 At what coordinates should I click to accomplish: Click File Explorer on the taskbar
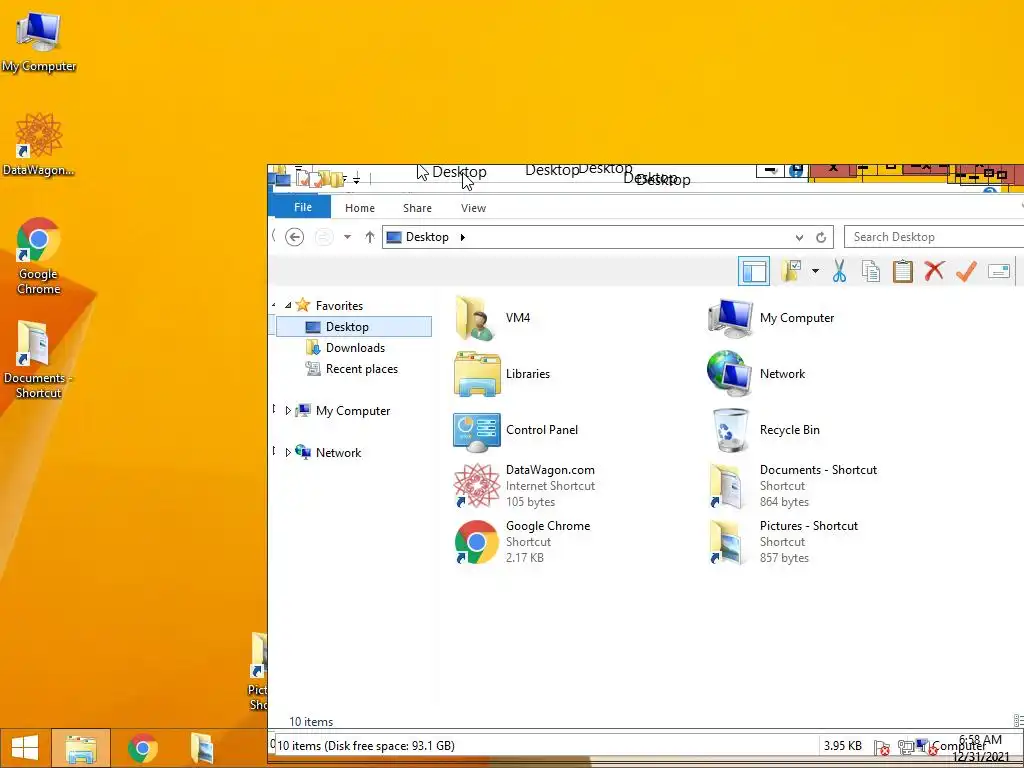(x=81, y=748)
